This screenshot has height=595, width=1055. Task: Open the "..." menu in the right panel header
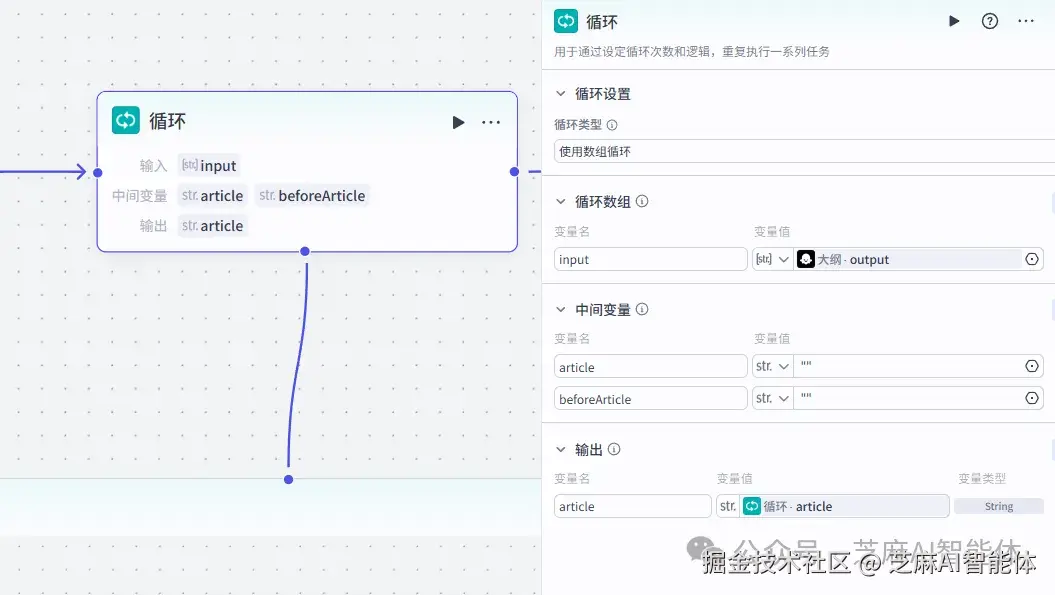coord(1025,20)
